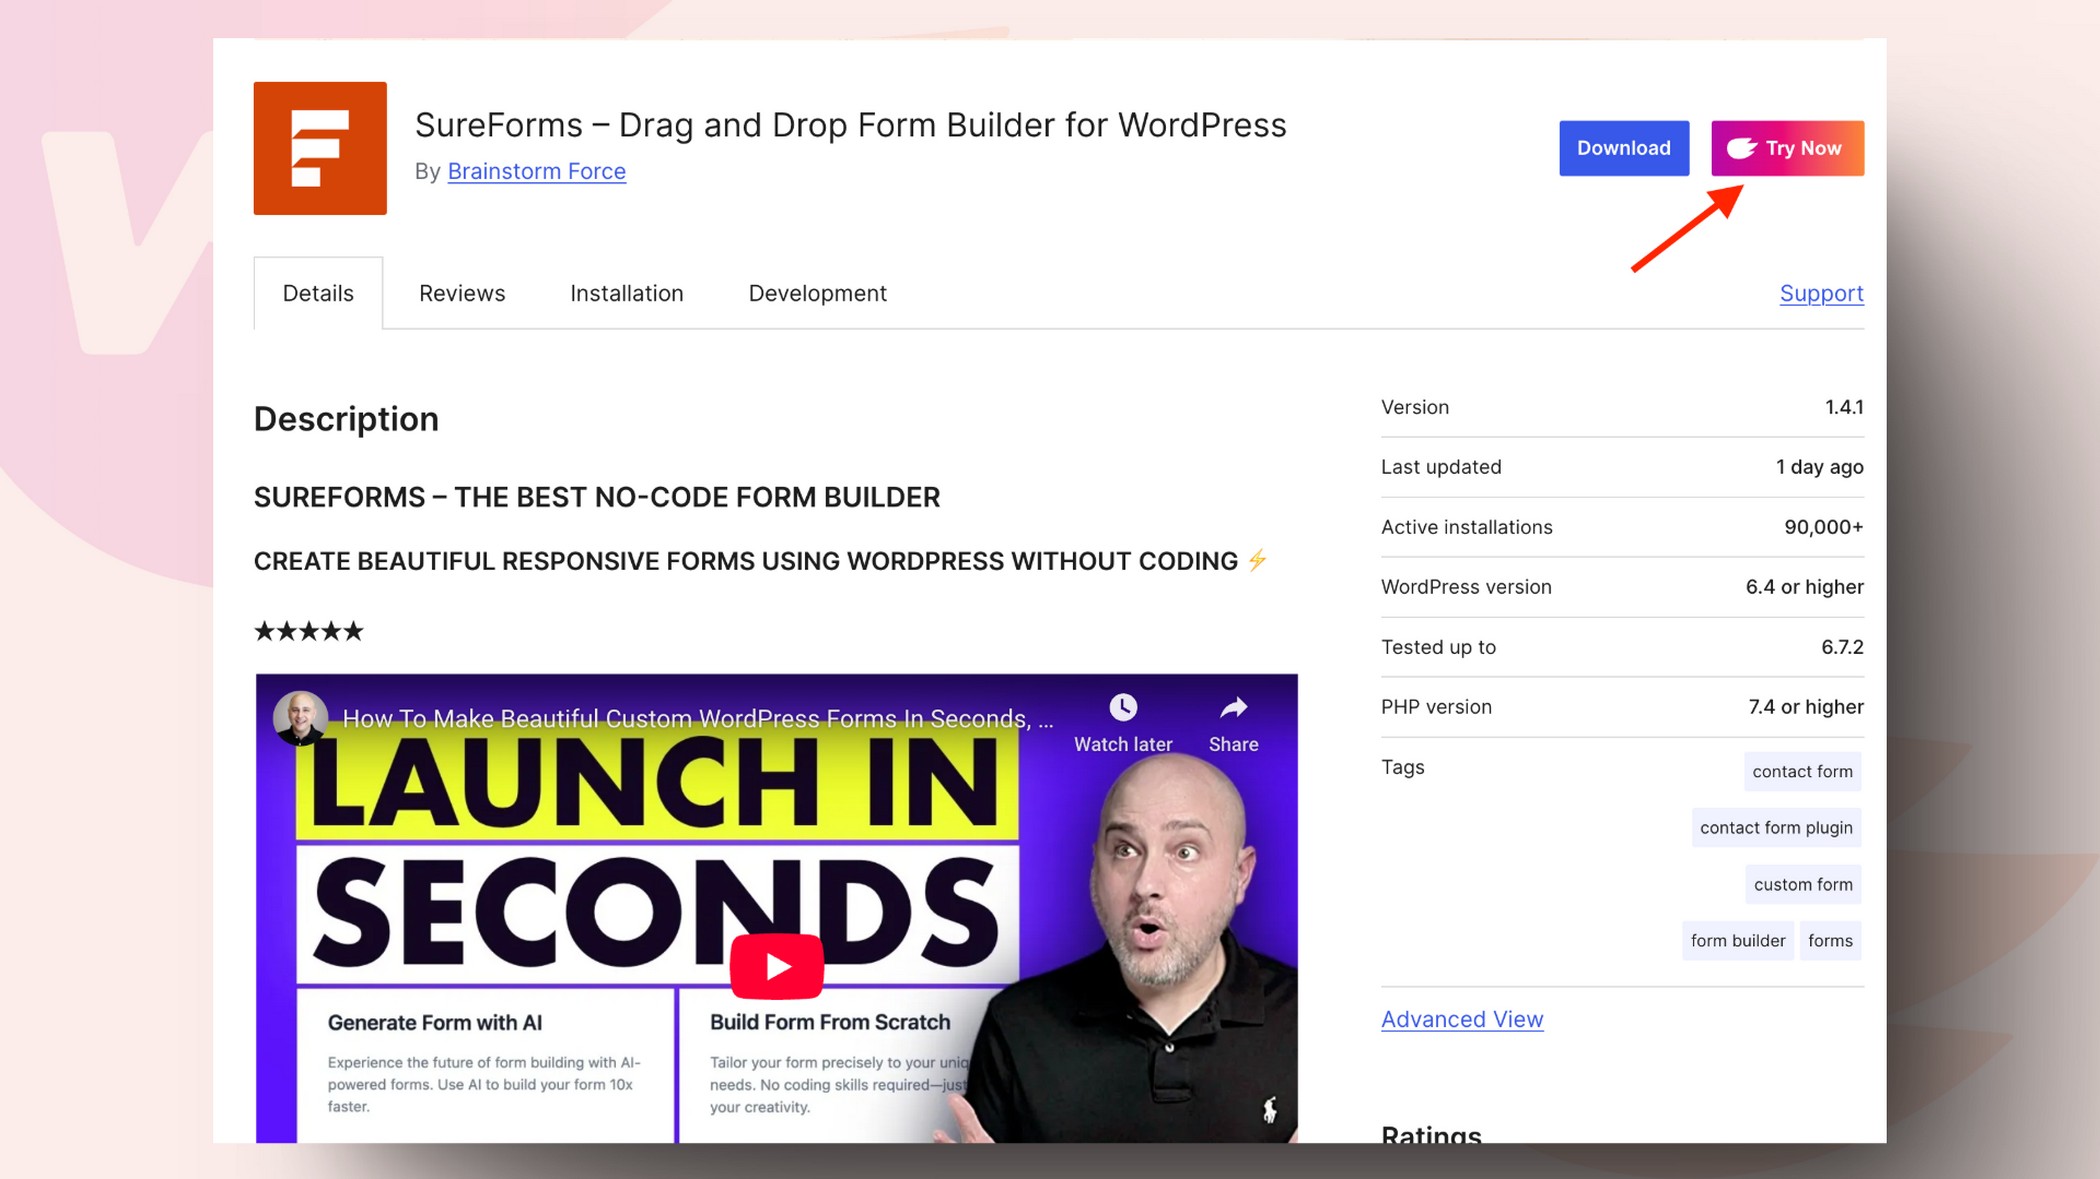Screen dimensions: 2100x1179
Task: Select the Details tab
Action: click(x=317, y=292)
